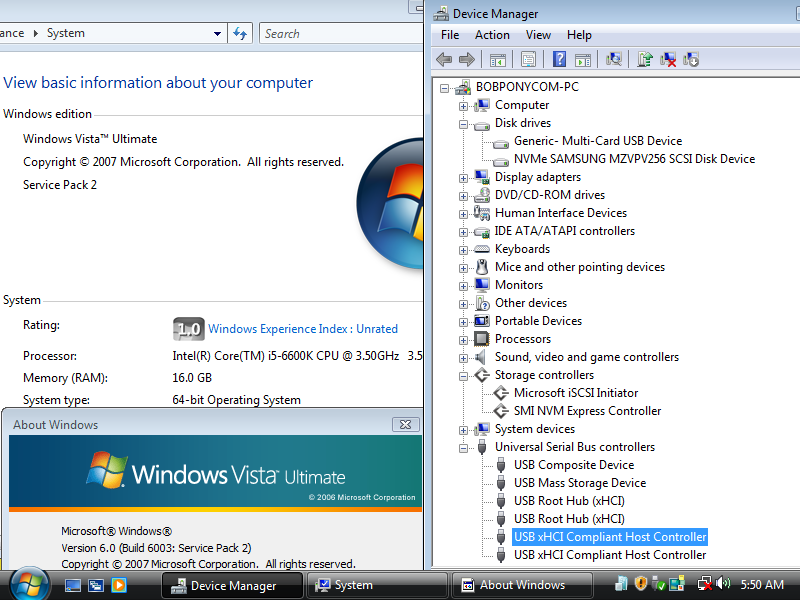Click the Scan for hardware changes icon
800x600 pixels.
[614, 59]
